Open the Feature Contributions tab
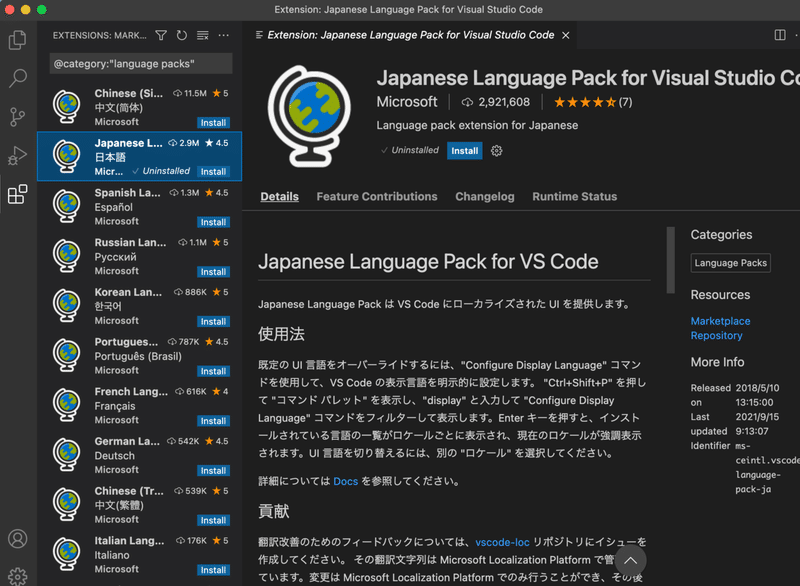The height and width of the screenshot is (586, 800). click(x=377, y=196)
